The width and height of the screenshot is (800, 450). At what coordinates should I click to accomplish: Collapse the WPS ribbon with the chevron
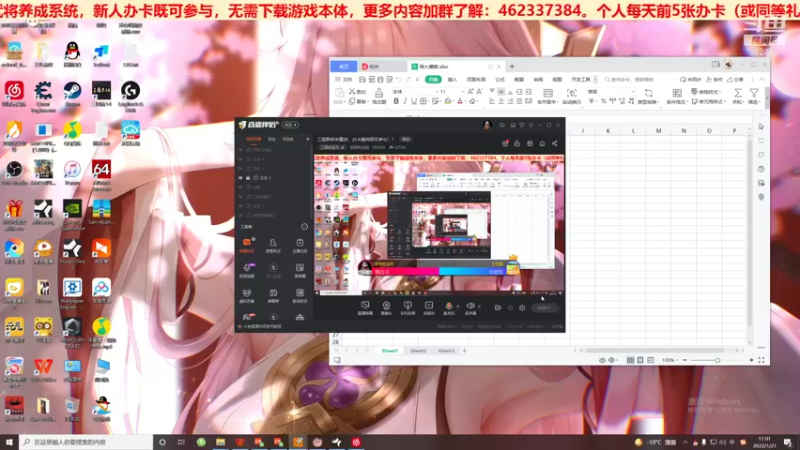[x=761, y=80]
